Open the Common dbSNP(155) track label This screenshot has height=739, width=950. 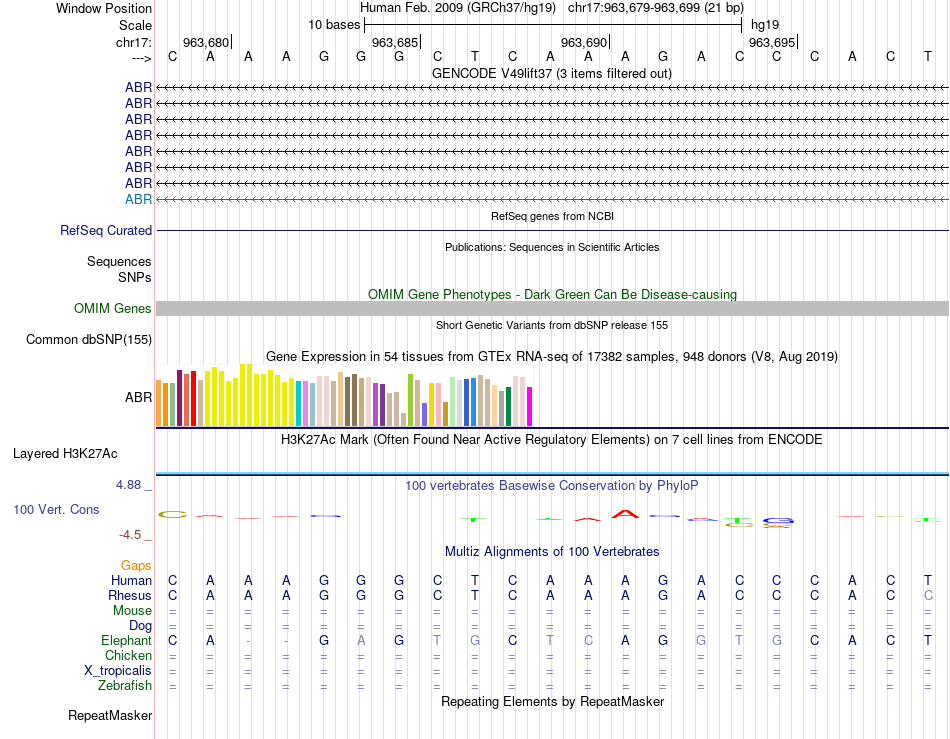[89, 339]
